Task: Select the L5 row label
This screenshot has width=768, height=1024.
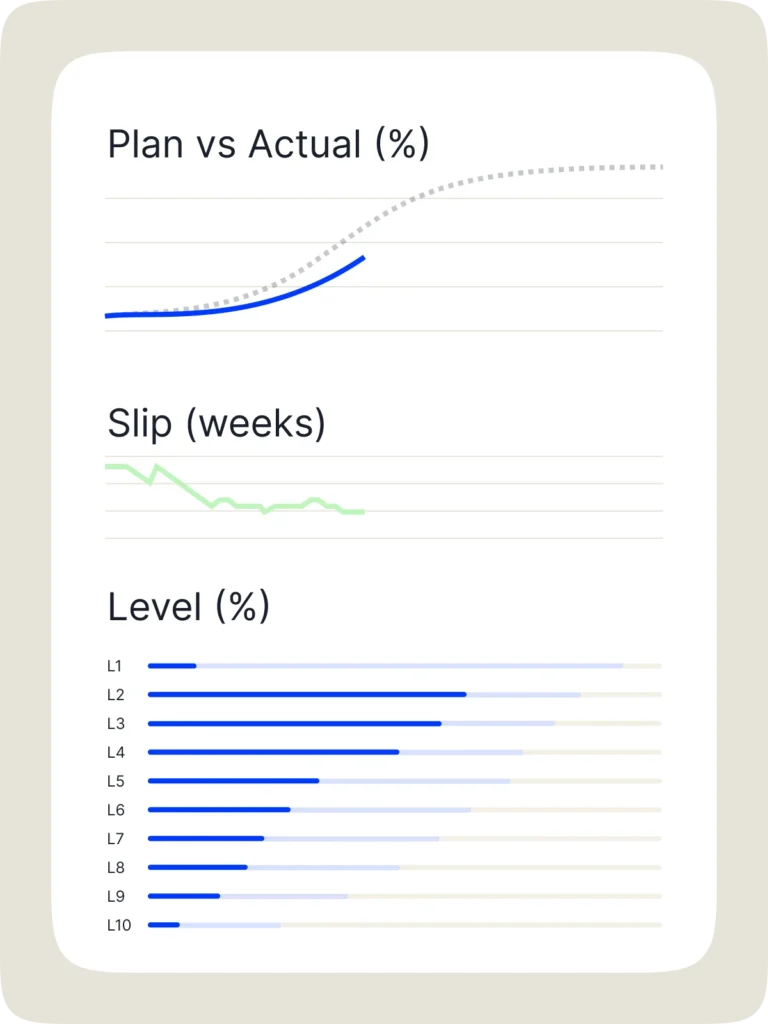Action: tap(115, 781)
